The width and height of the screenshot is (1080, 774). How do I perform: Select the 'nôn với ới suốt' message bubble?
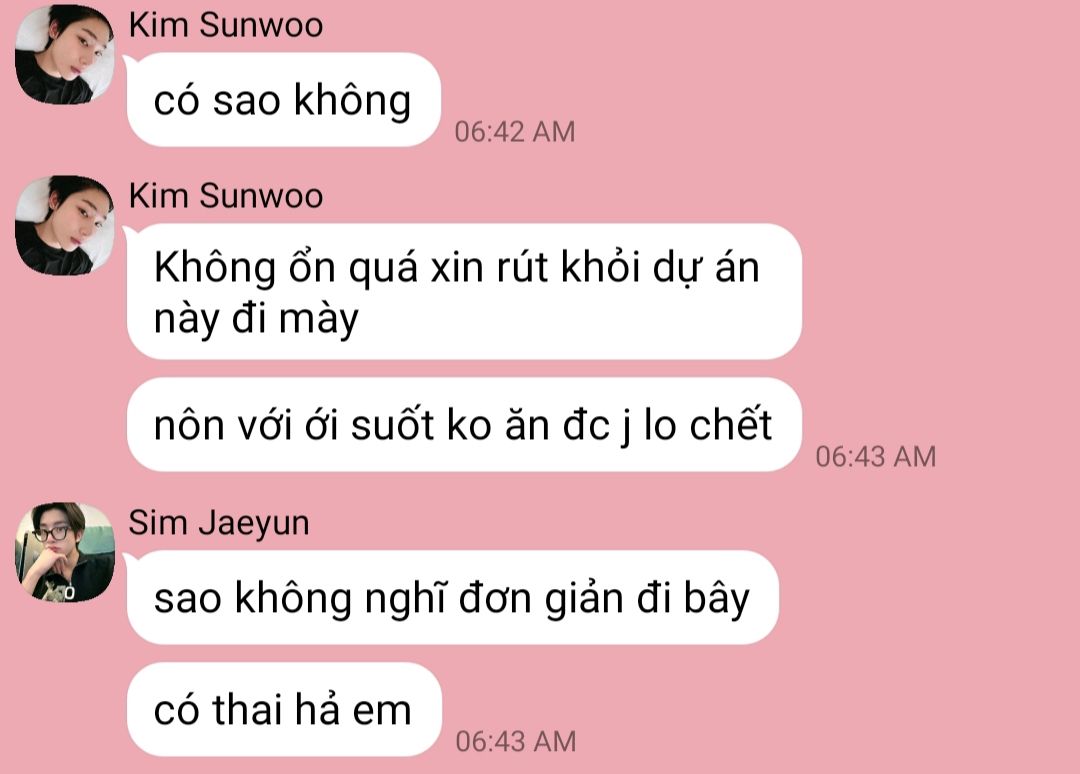464,424
